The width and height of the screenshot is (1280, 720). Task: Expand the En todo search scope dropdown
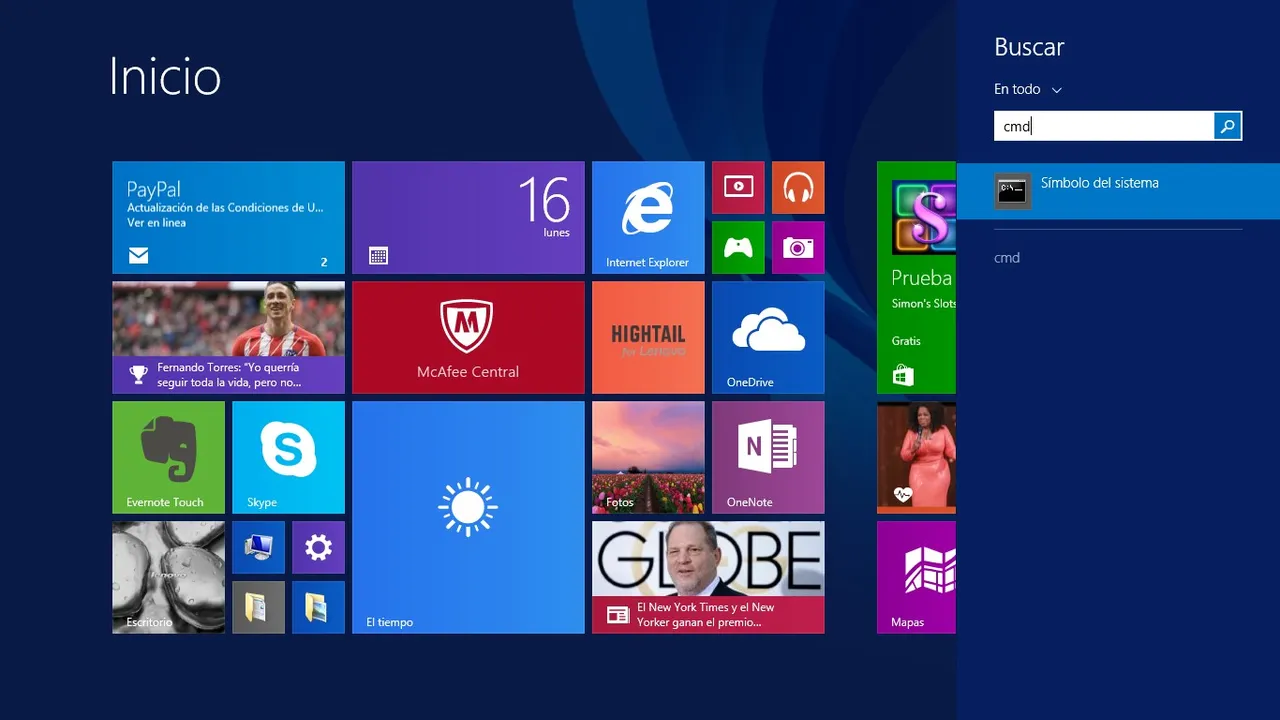point(1028,89)
